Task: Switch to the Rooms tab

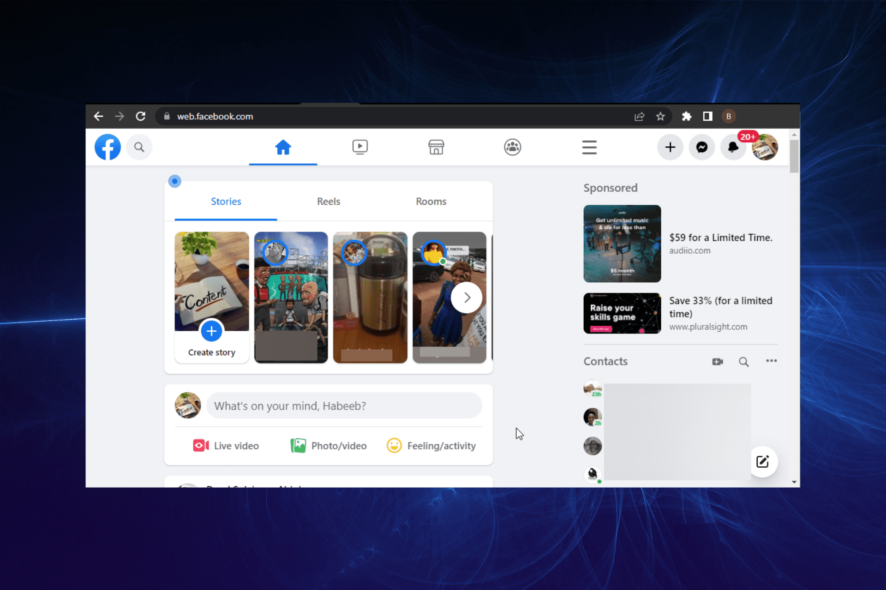Action: point(431,201)
